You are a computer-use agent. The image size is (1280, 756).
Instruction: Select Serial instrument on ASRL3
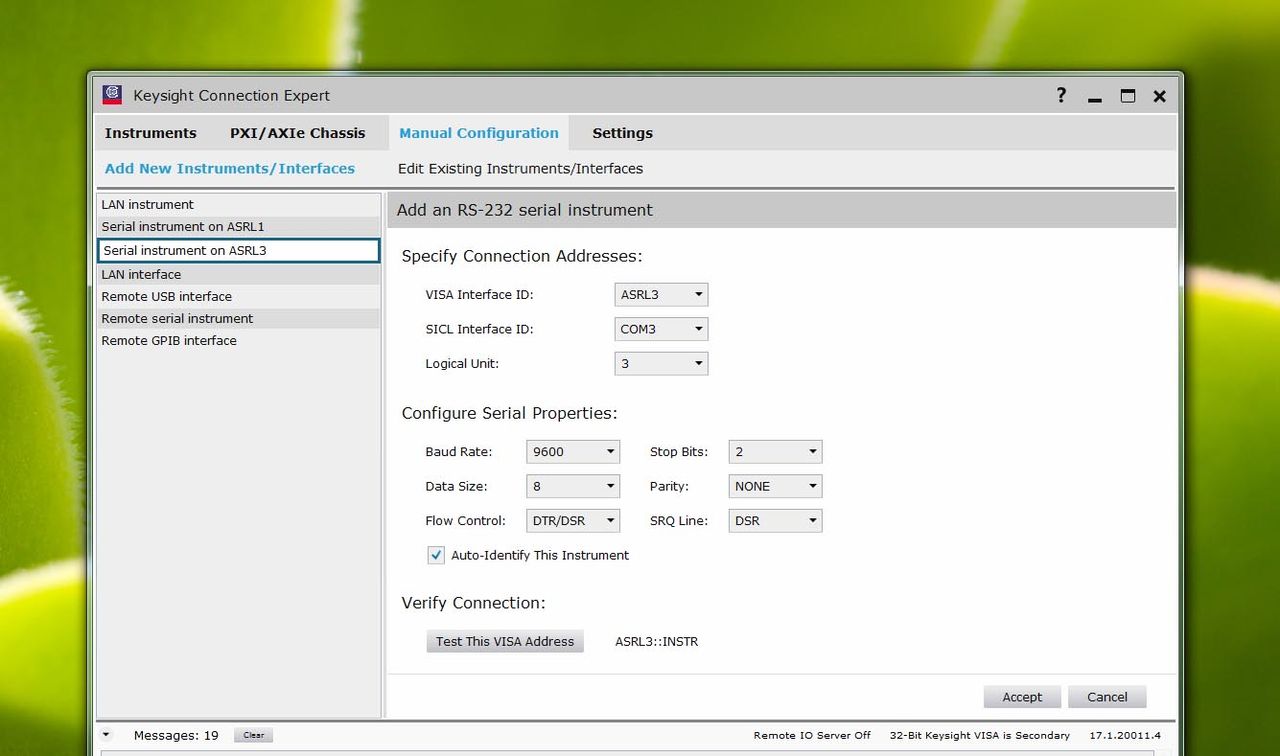click(238, 250)
